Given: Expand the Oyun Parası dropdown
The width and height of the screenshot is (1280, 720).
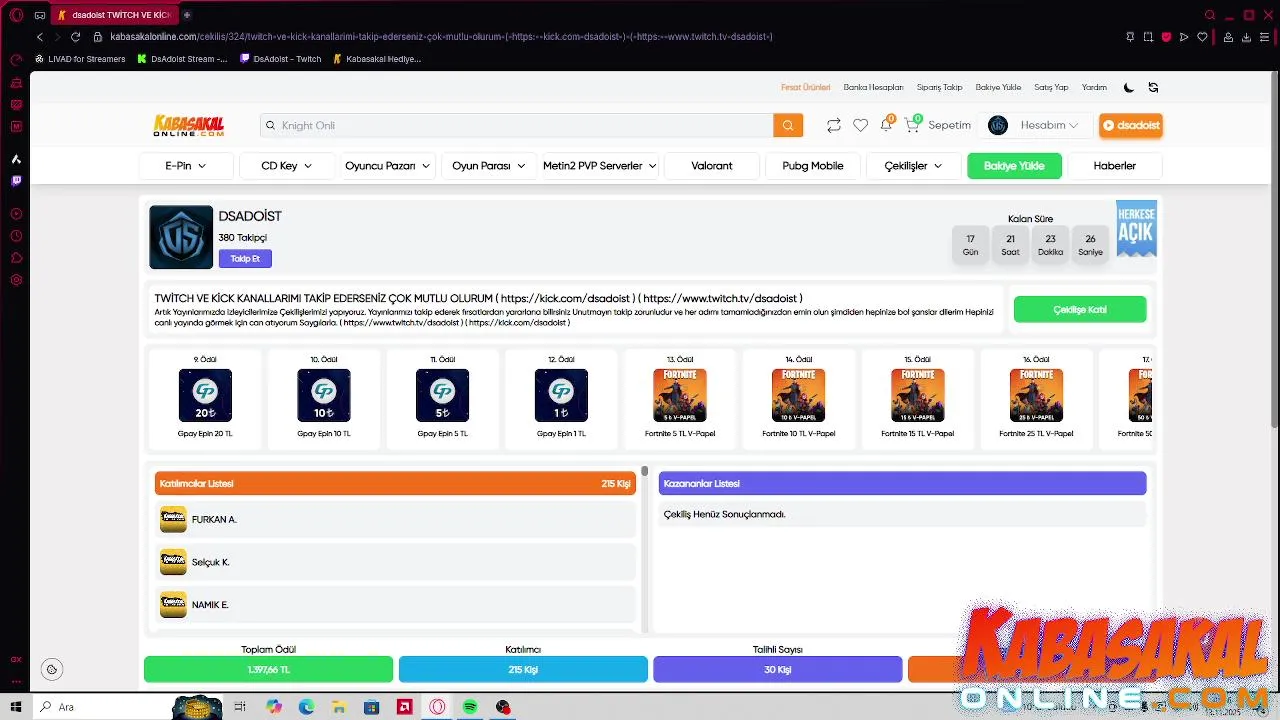Looking at the screenshot, I should click(x=488, y=166).
